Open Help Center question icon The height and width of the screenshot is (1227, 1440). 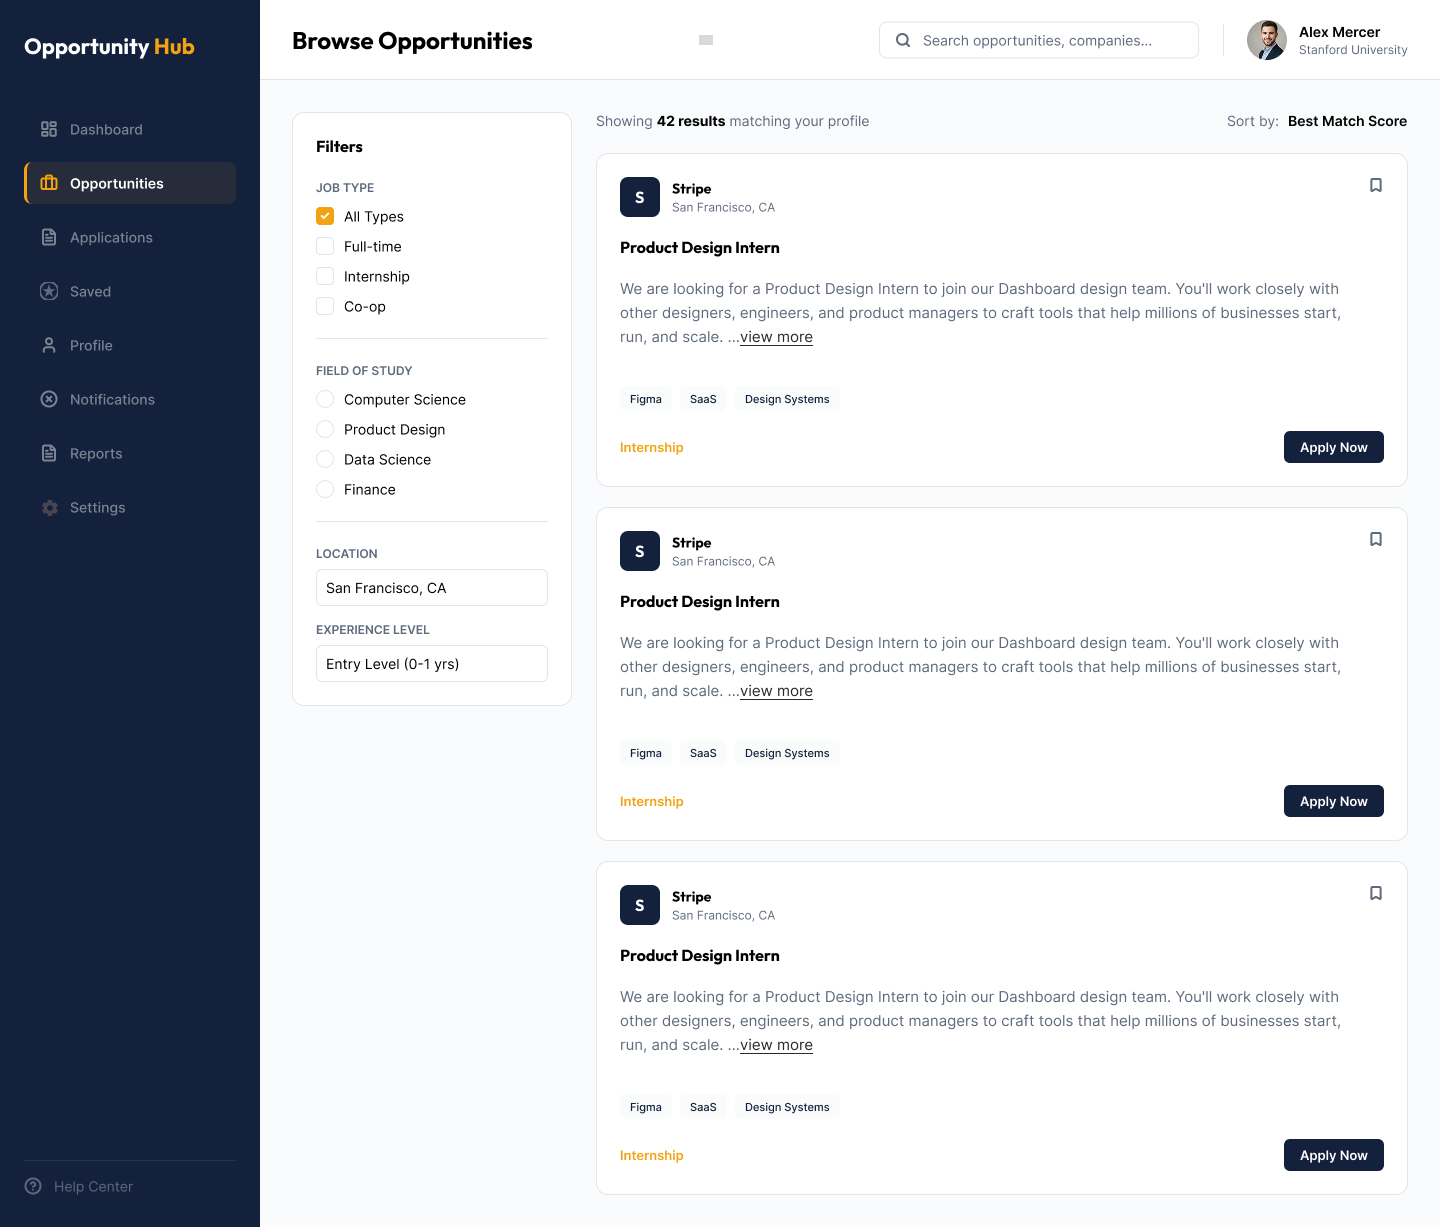(33, 1186)
